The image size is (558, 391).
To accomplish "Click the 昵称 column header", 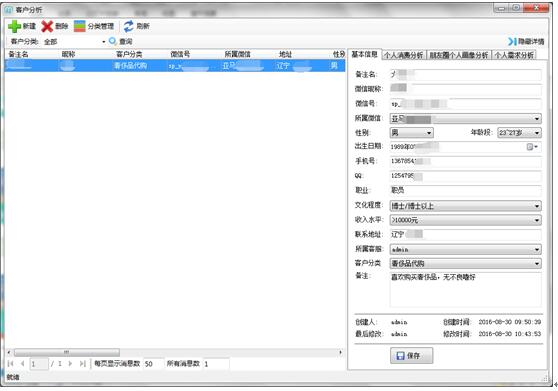I will coord(68,54).
